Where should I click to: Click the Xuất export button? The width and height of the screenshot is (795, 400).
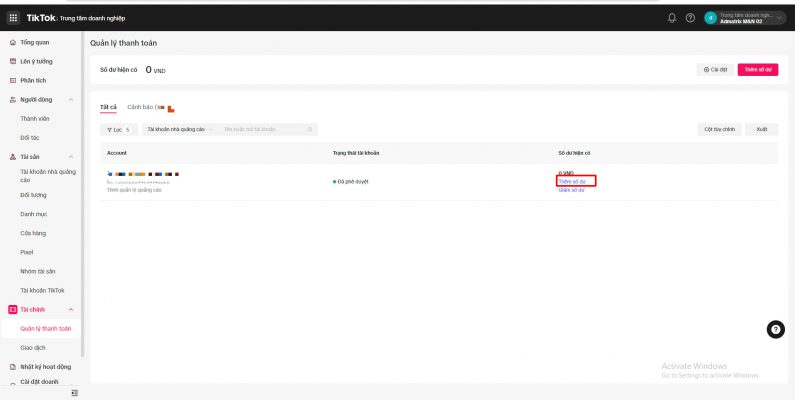pyautogui.click(x=761, y=129)
